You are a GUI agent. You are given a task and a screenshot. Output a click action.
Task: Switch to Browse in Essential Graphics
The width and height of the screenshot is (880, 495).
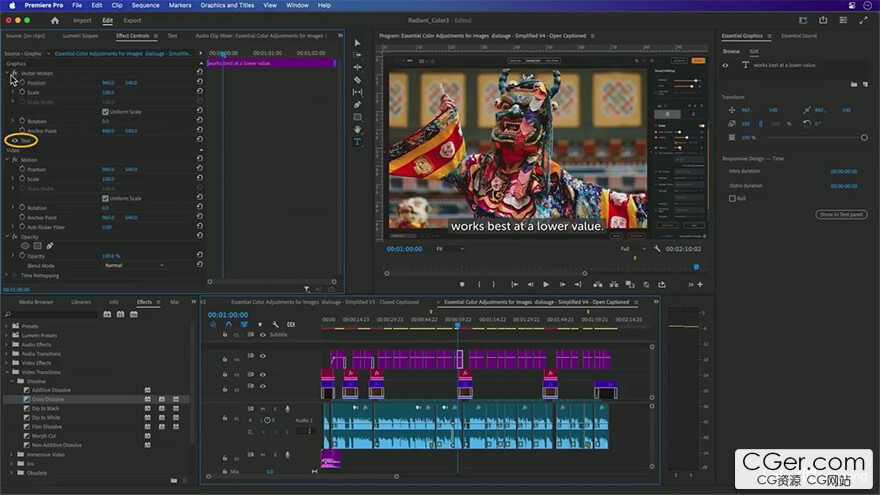pos(731,51)
